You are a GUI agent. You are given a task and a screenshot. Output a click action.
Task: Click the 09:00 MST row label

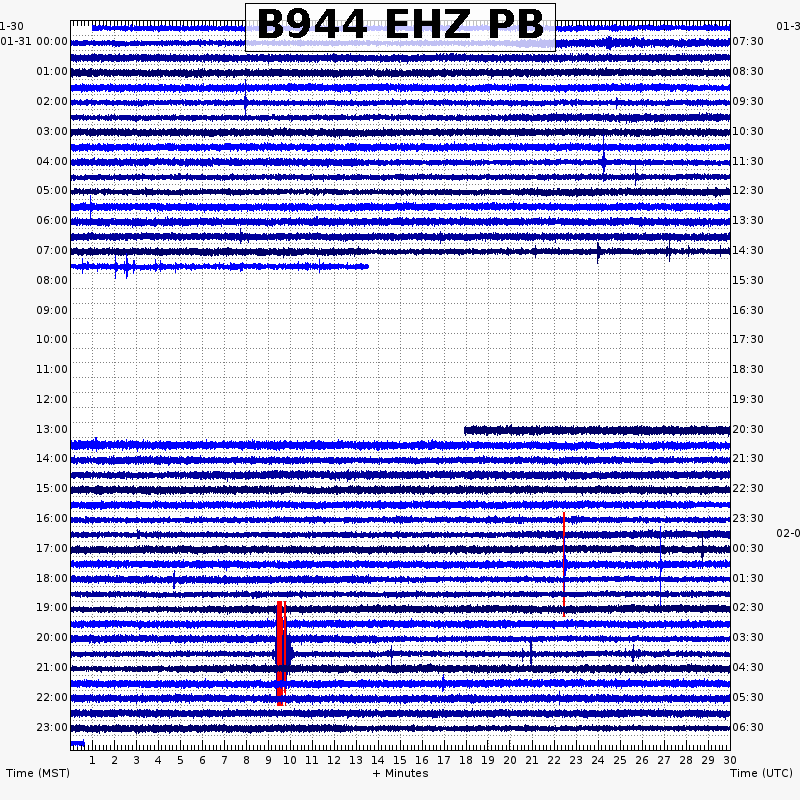pyautogui.click(x=52, y=310)
